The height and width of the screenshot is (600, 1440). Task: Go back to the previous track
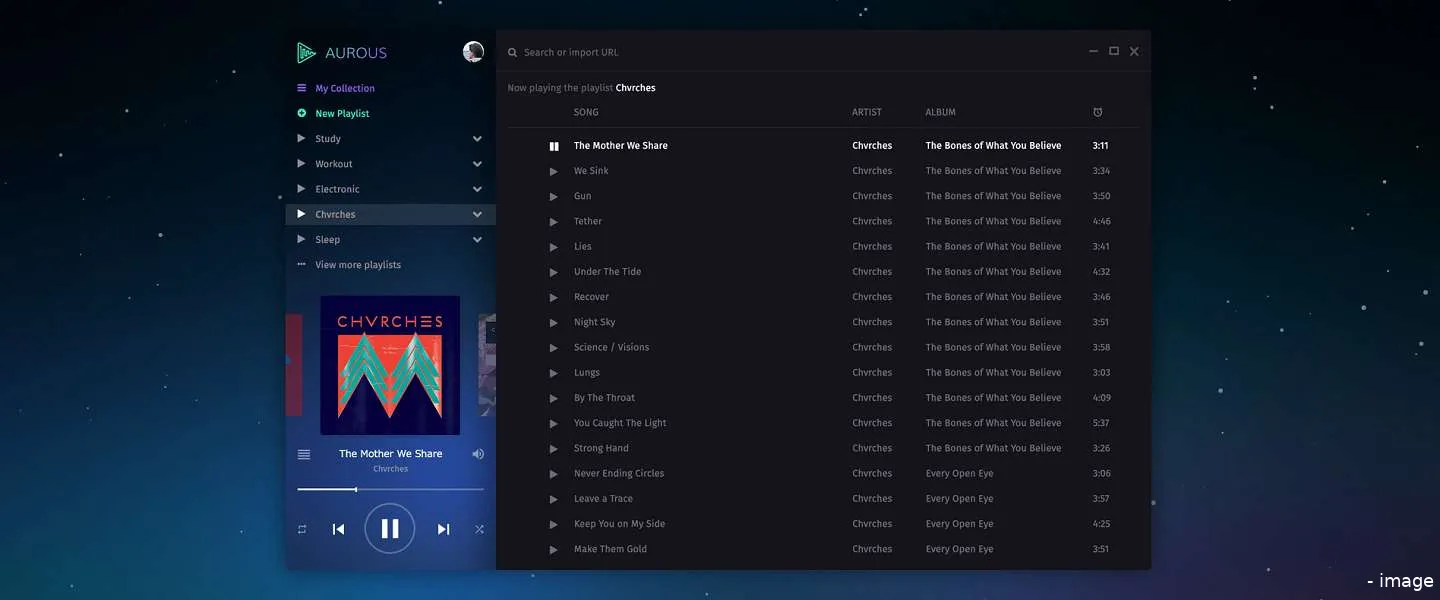(338, 529)
